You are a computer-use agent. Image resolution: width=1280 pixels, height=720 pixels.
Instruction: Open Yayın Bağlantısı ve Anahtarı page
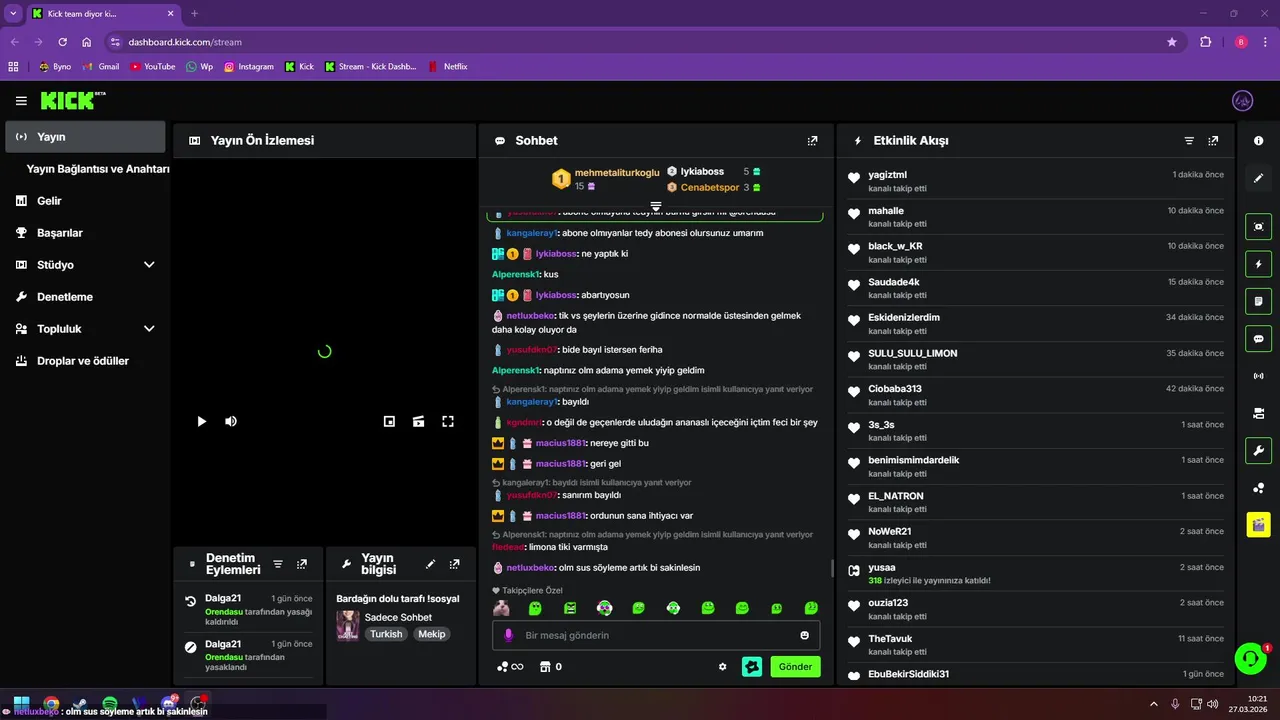click(98, 169)
